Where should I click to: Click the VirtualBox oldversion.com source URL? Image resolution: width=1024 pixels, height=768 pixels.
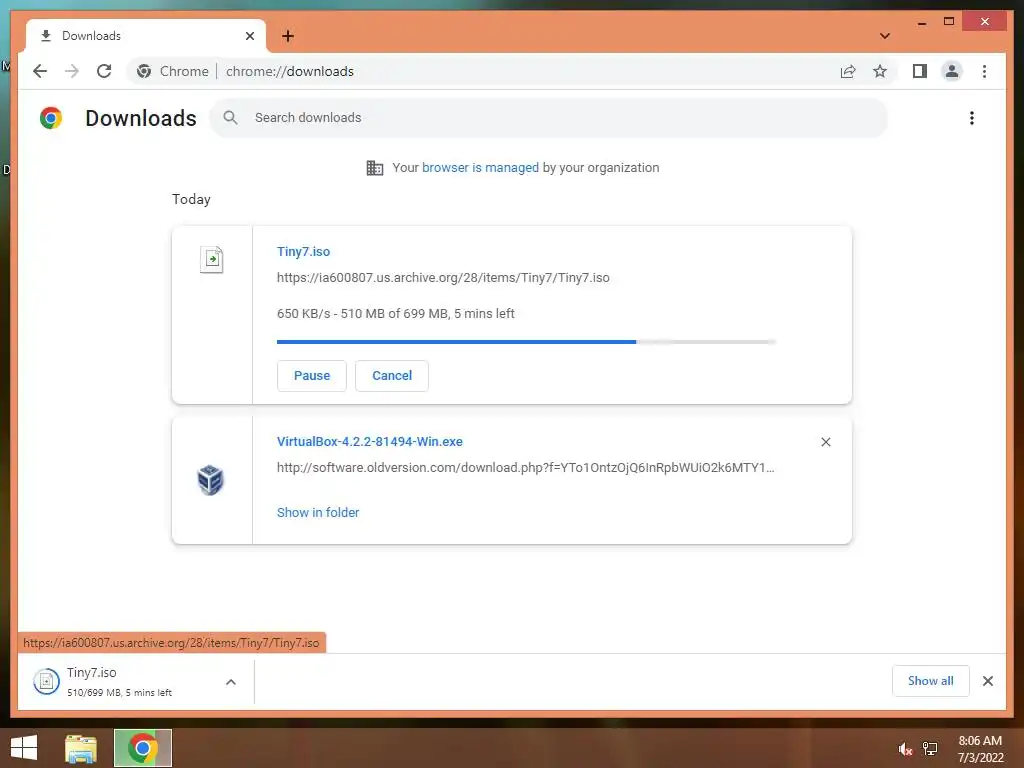pyautogui.click(x=526, y=468)
